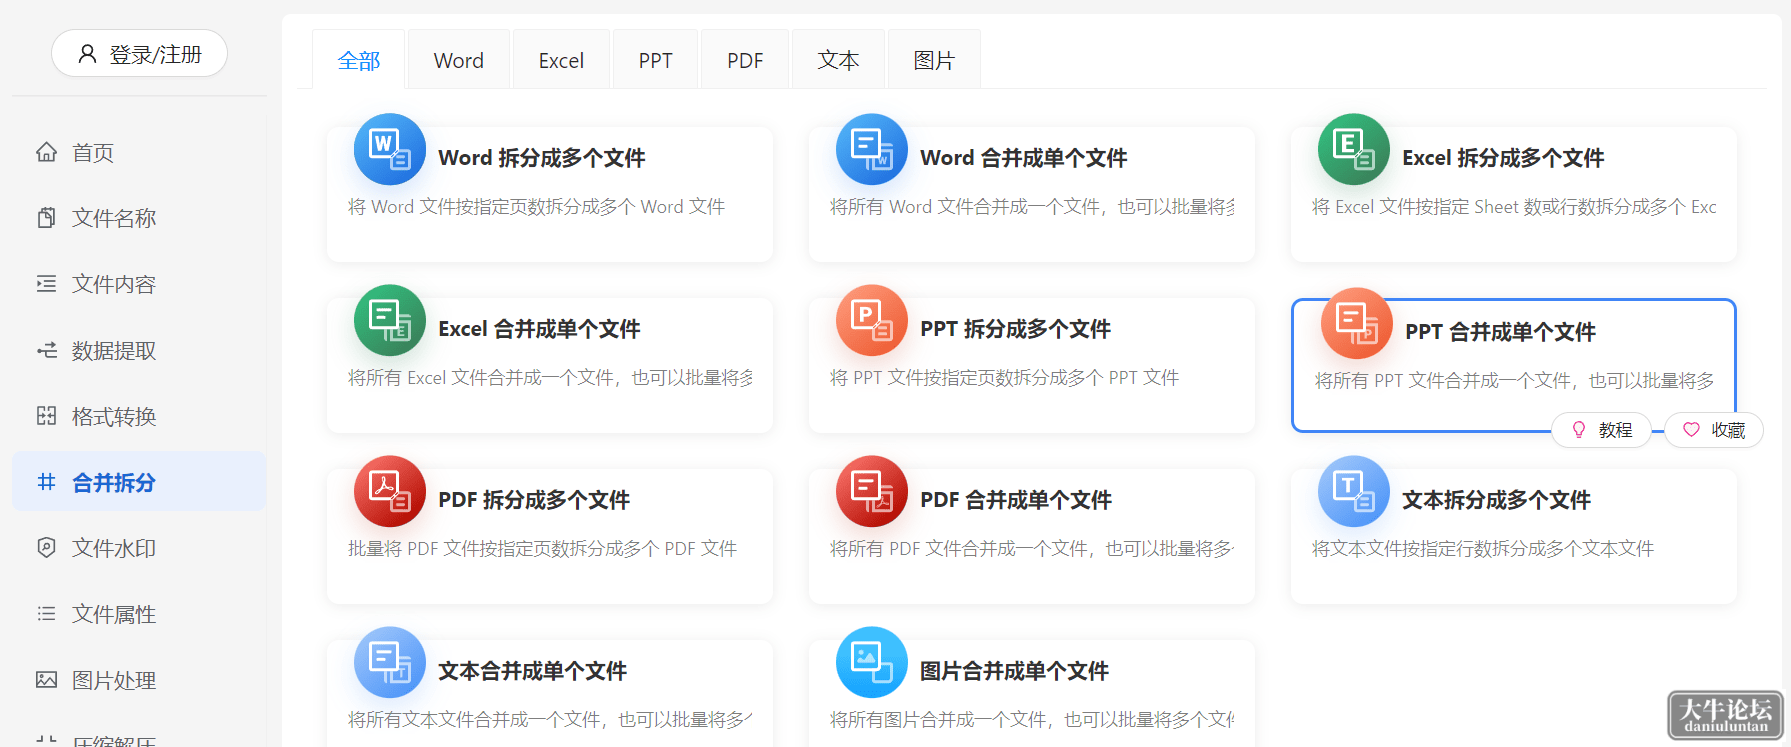Click the 文件属性 list icon
The width and height of the screenshot is (1791, 747).
[47, 614]
